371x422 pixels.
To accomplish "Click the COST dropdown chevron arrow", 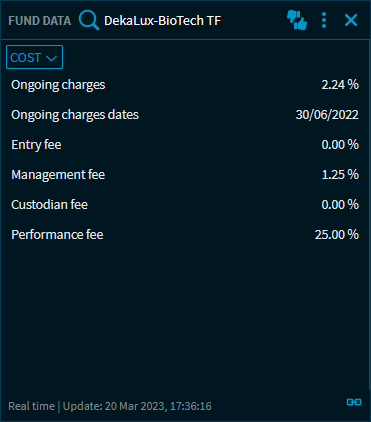I will [52, 58].
